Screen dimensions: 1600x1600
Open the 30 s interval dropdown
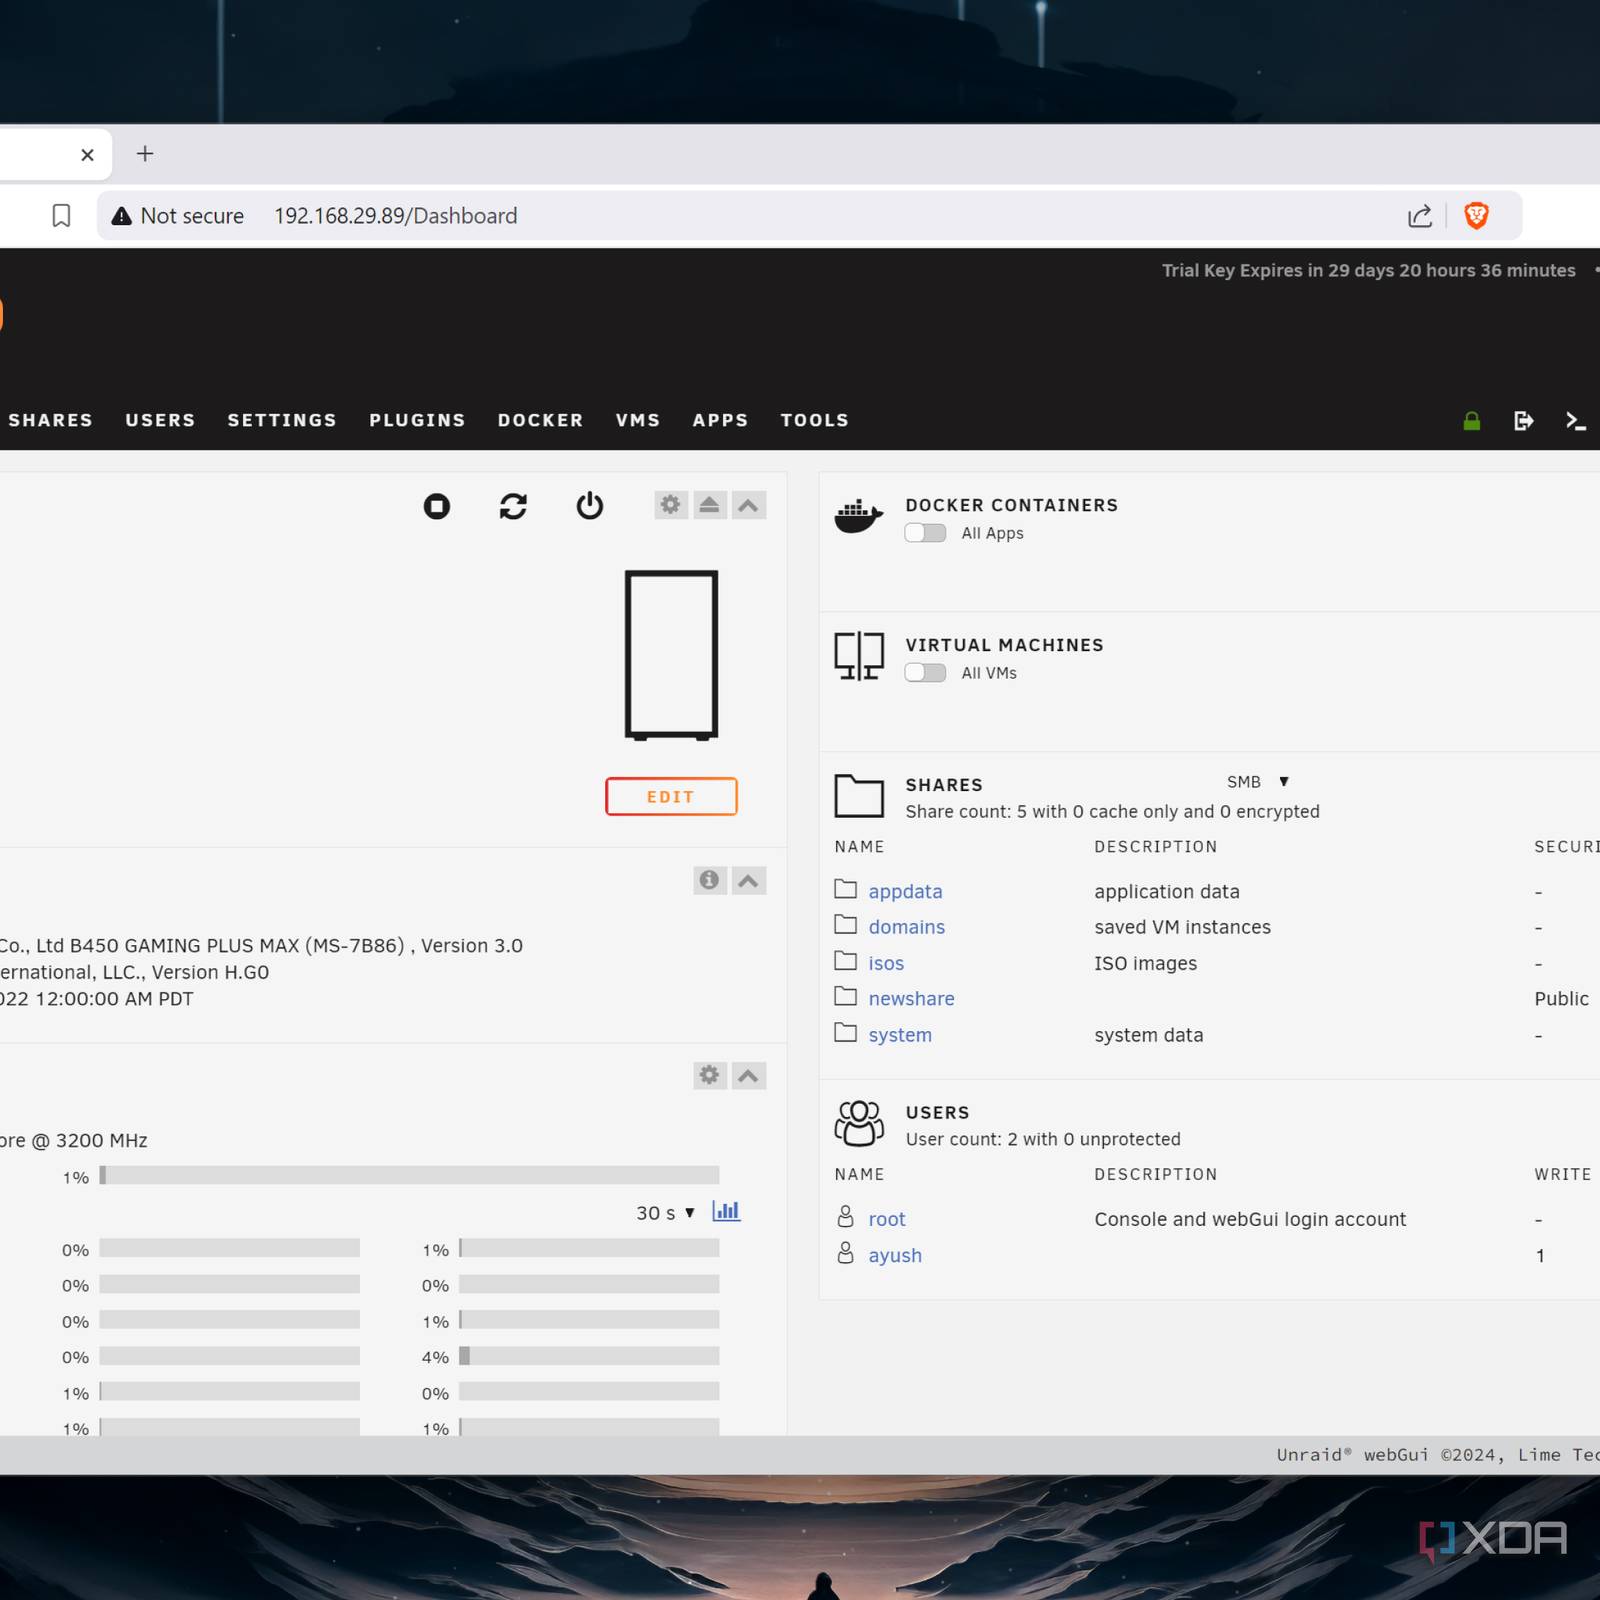click(x=665, y=1213)
